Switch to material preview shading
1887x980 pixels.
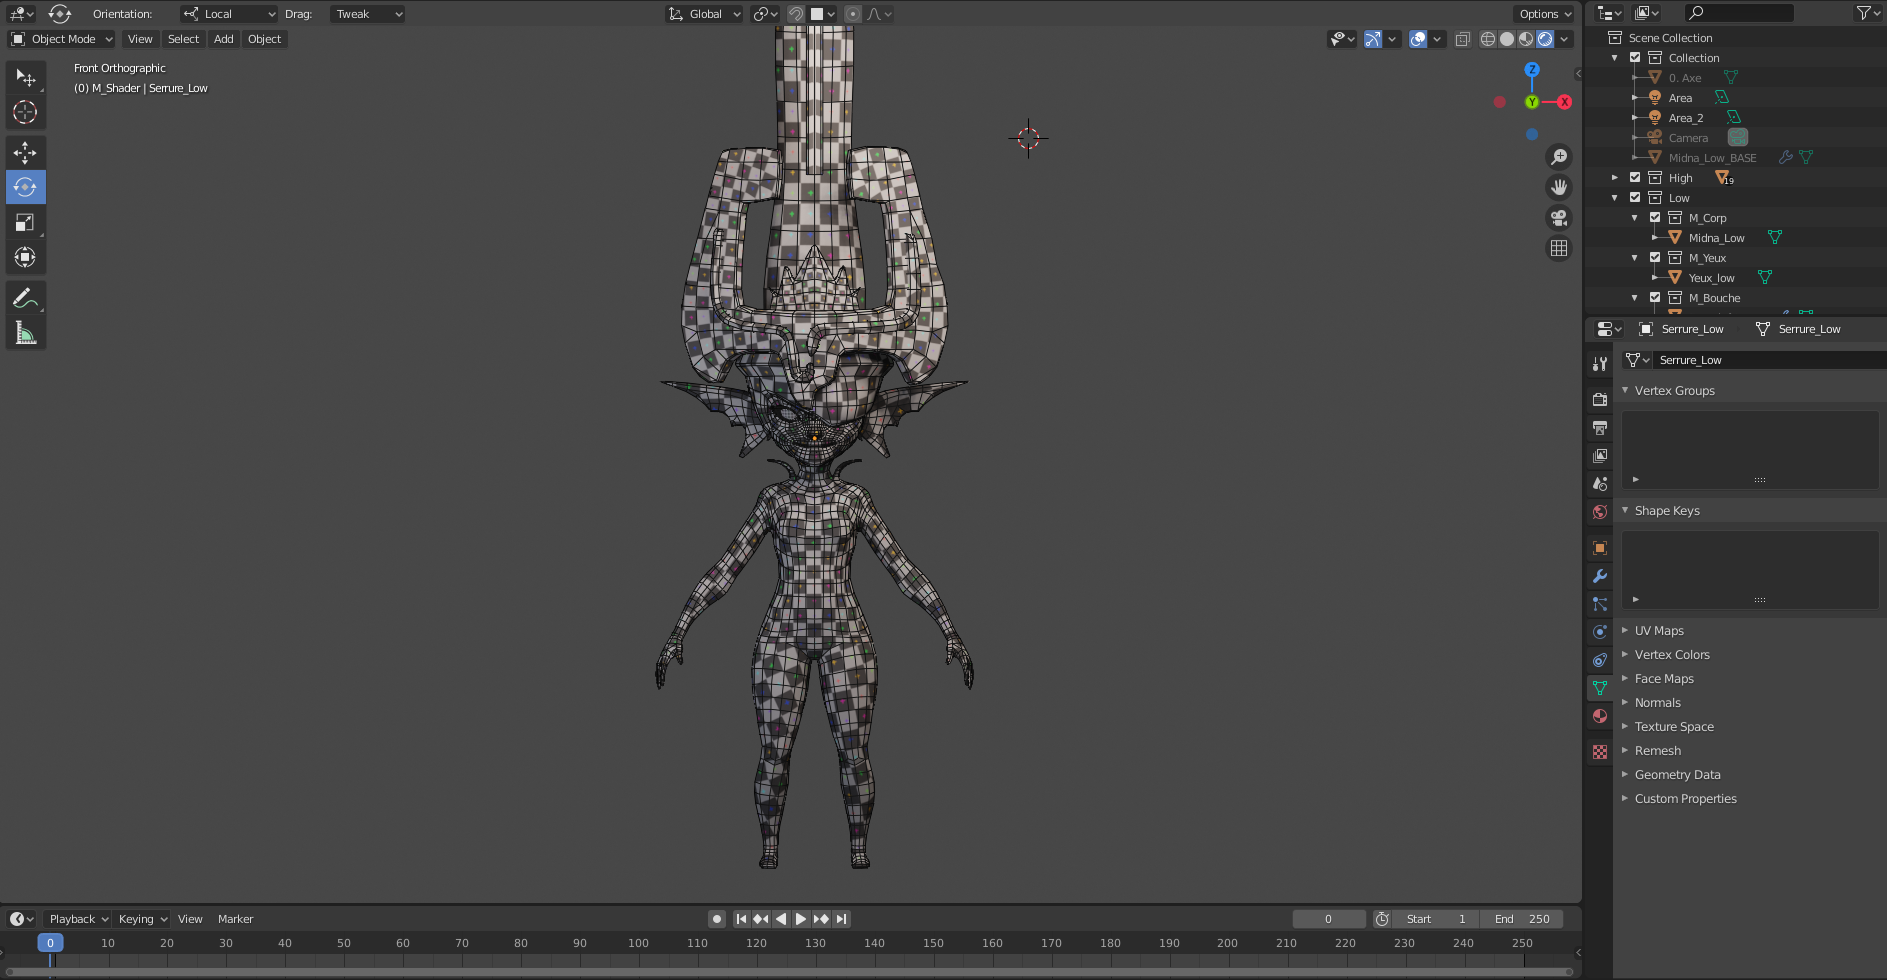(1526, 39)
